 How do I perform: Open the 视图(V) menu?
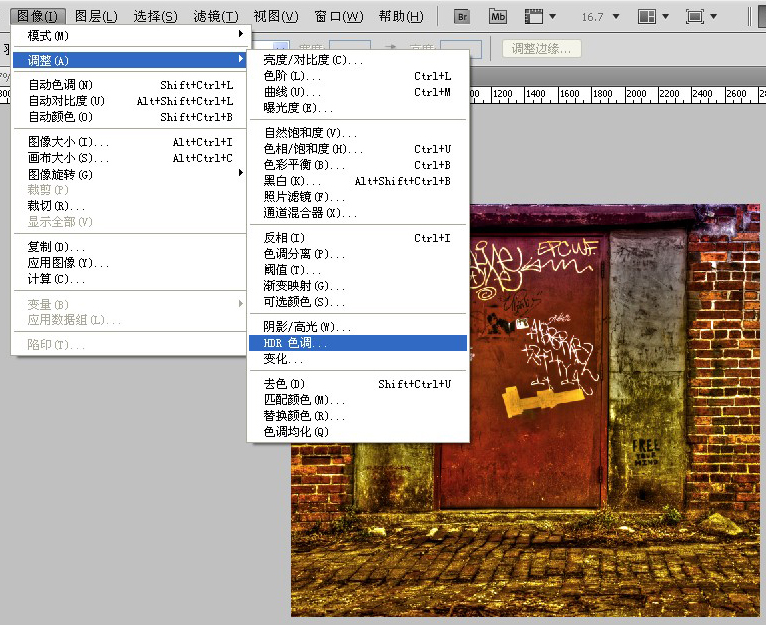tap(276, 16)
